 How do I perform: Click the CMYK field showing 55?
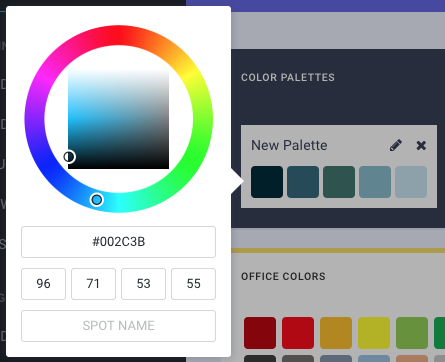193,284
